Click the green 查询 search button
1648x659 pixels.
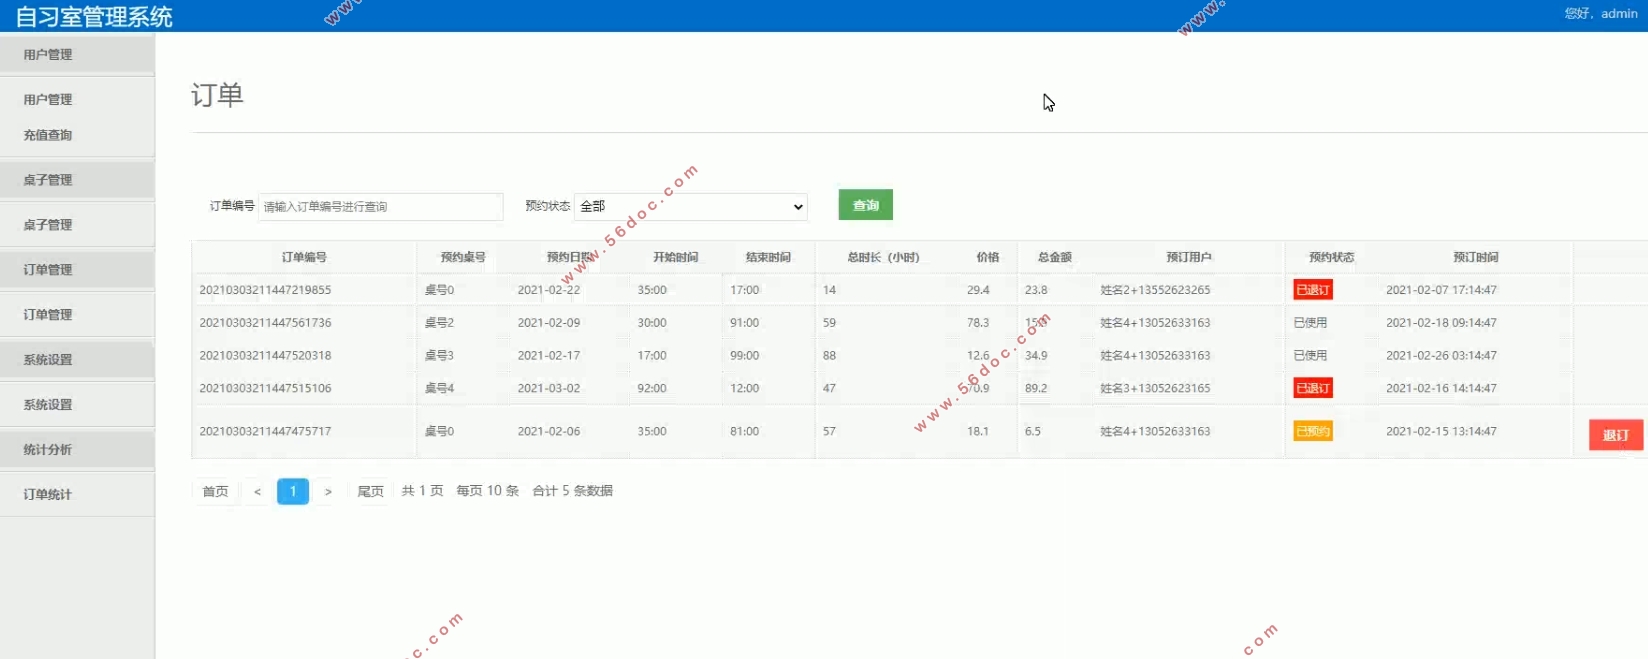pyautogui.click(x=865, y=205)
